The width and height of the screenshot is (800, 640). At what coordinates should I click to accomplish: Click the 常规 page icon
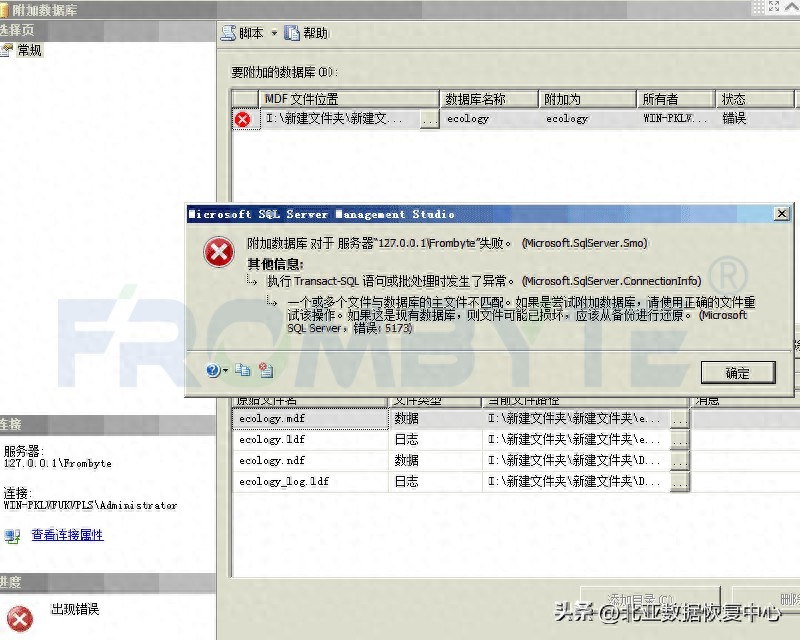(7, 50)
